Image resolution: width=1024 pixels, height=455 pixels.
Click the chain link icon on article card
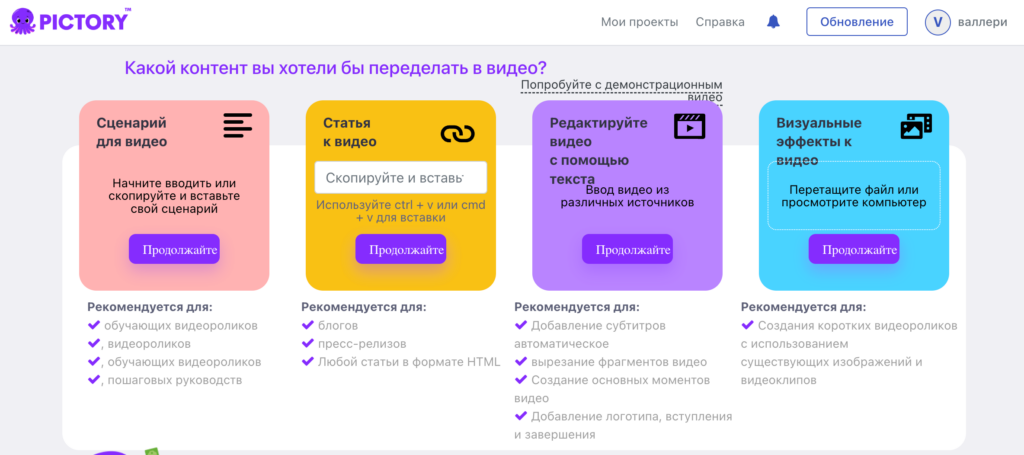point(457,133)
